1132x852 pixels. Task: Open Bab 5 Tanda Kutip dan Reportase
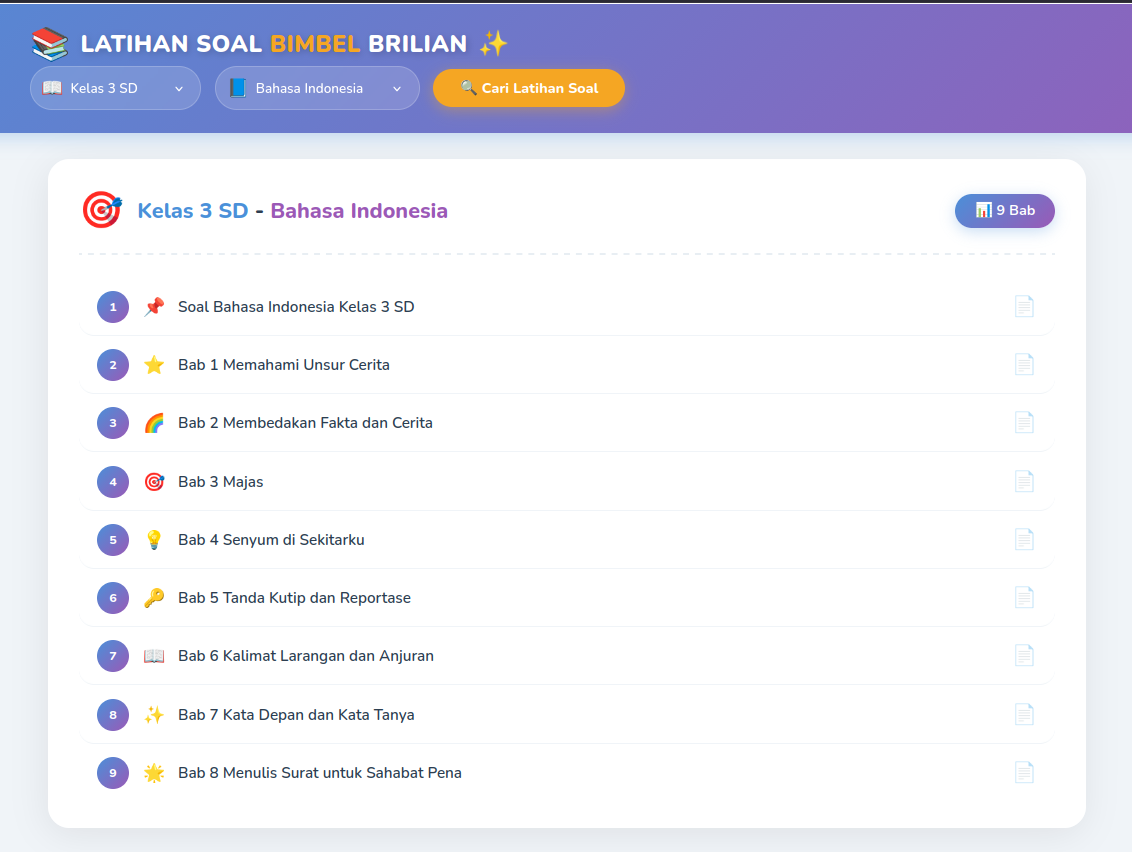coord(567,598)
